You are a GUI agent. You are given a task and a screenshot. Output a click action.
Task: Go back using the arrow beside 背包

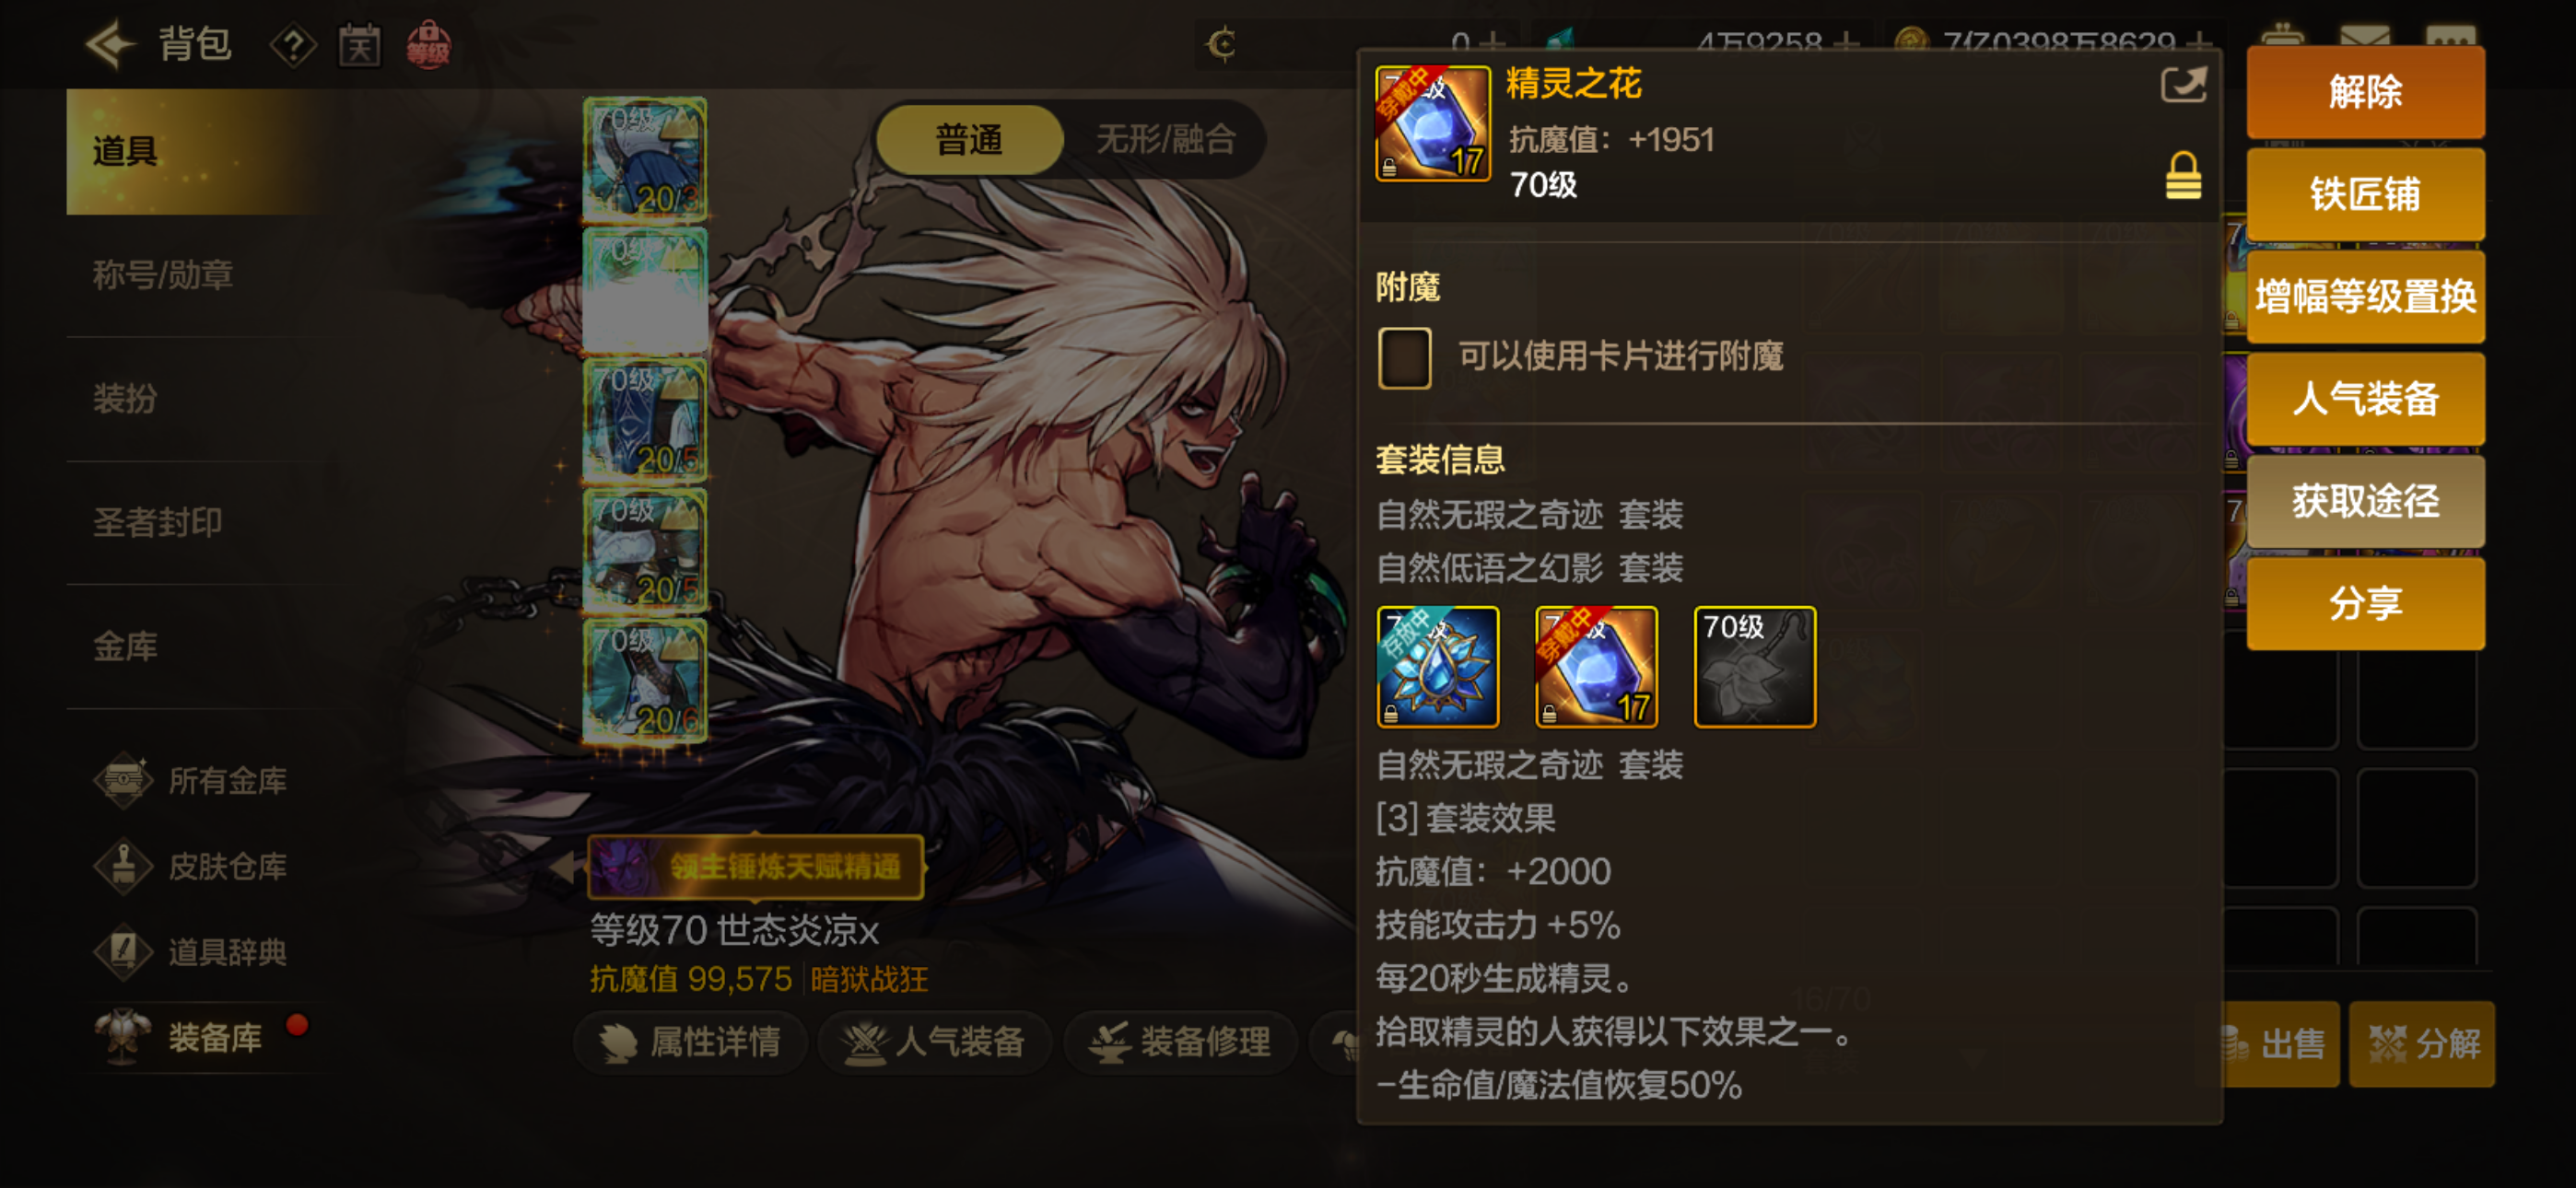pyautogui.click(x=109, y=44)
